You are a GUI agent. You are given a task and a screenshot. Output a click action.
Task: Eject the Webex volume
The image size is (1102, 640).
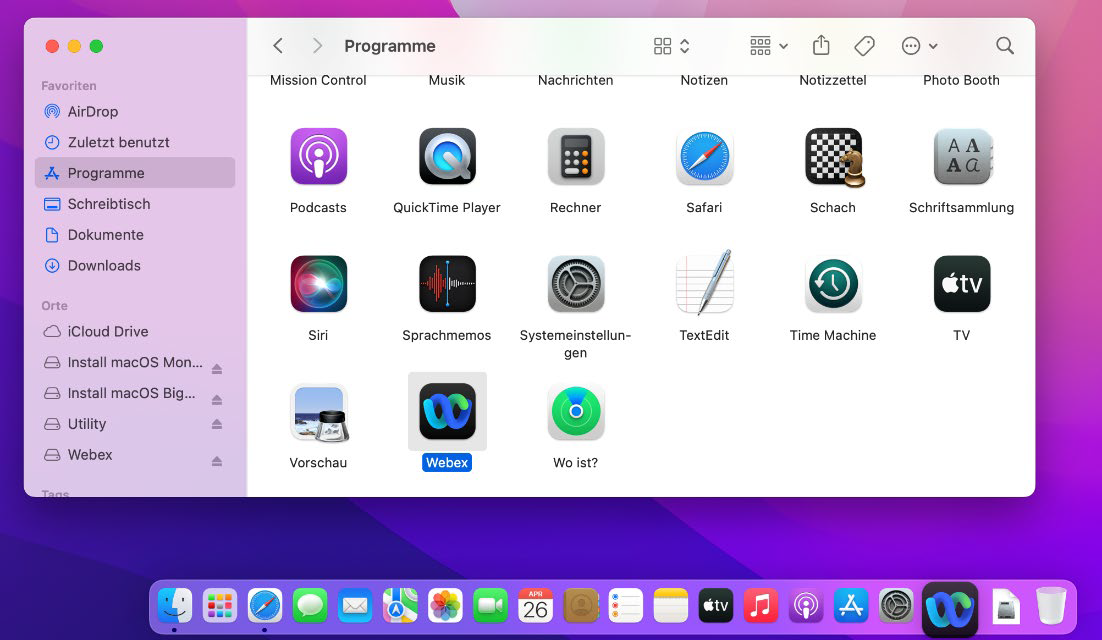tap(217, 462)
